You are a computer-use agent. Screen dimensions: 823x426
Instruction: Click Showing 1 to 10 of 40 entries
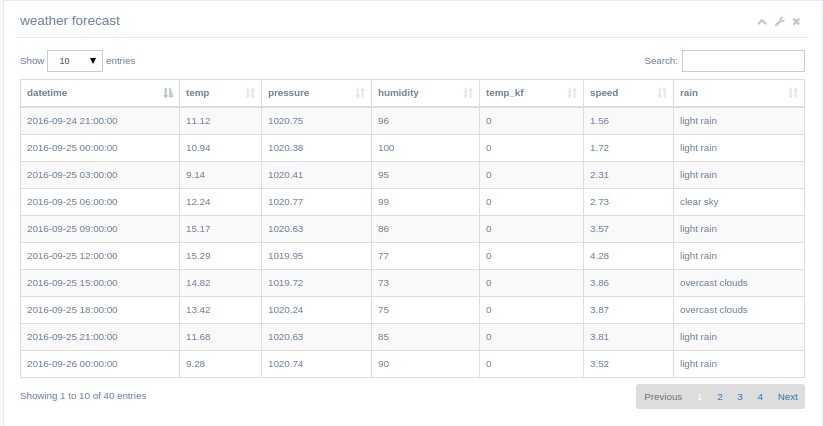coord(83,396)
